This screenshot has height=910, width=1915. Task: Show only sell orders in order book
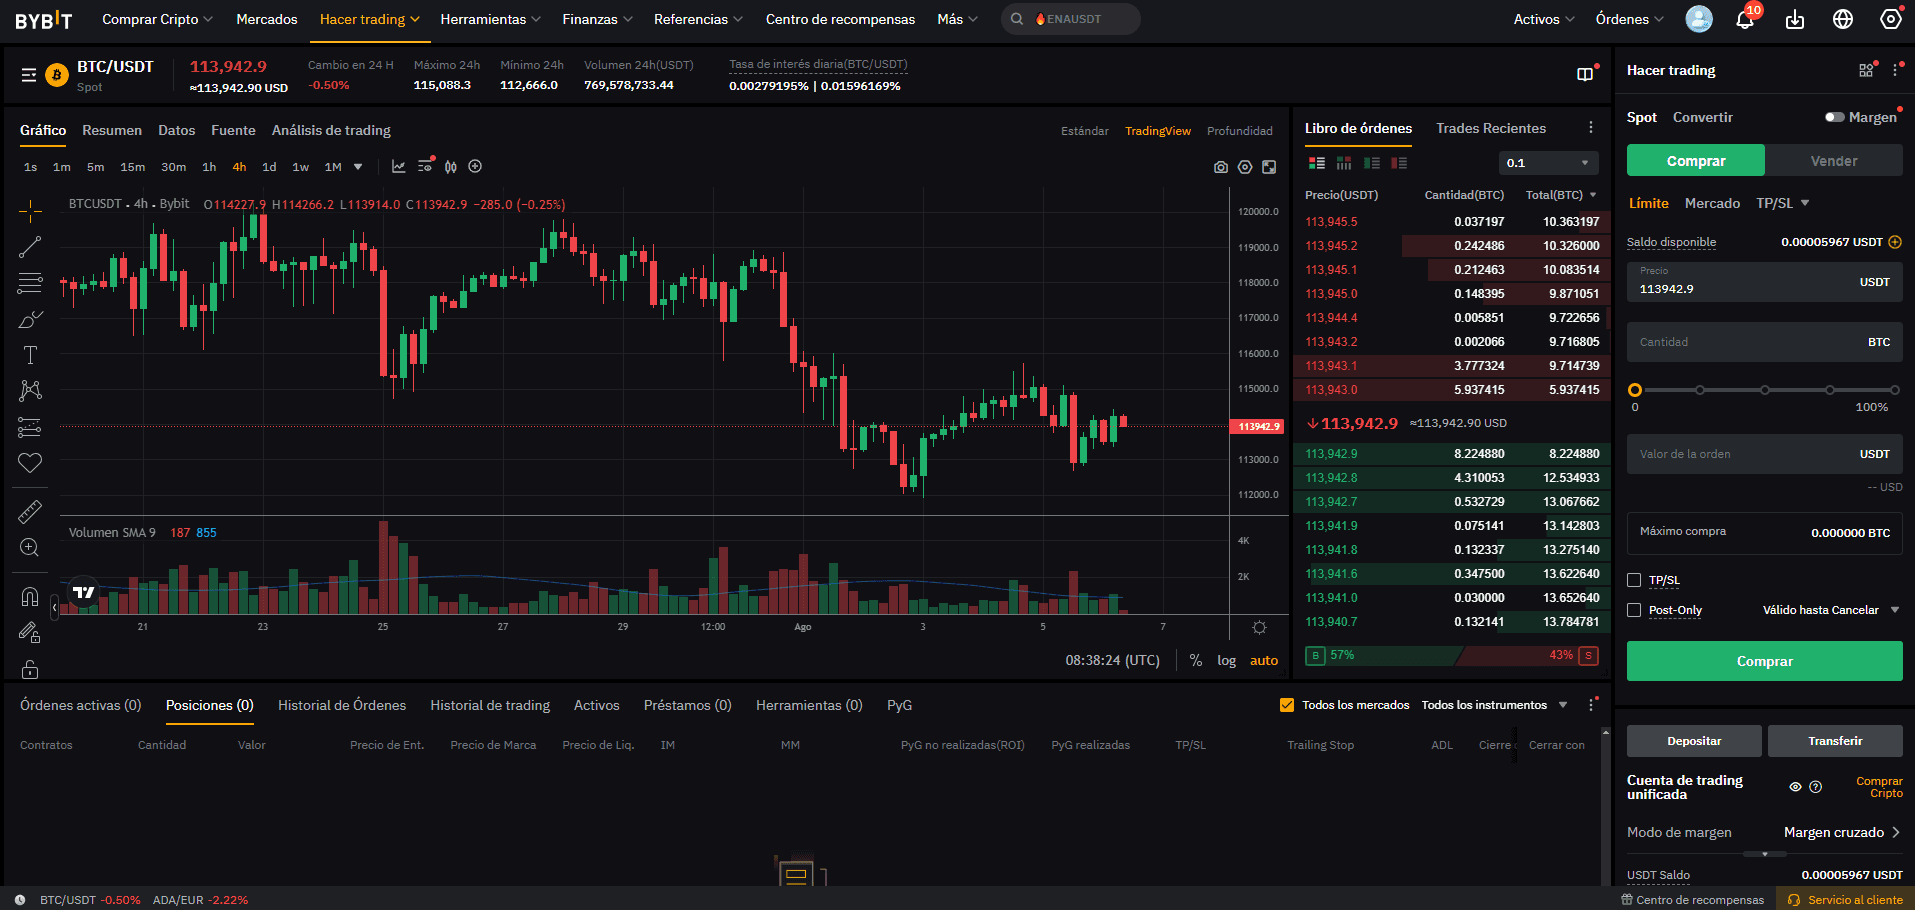click(1399, 163)
